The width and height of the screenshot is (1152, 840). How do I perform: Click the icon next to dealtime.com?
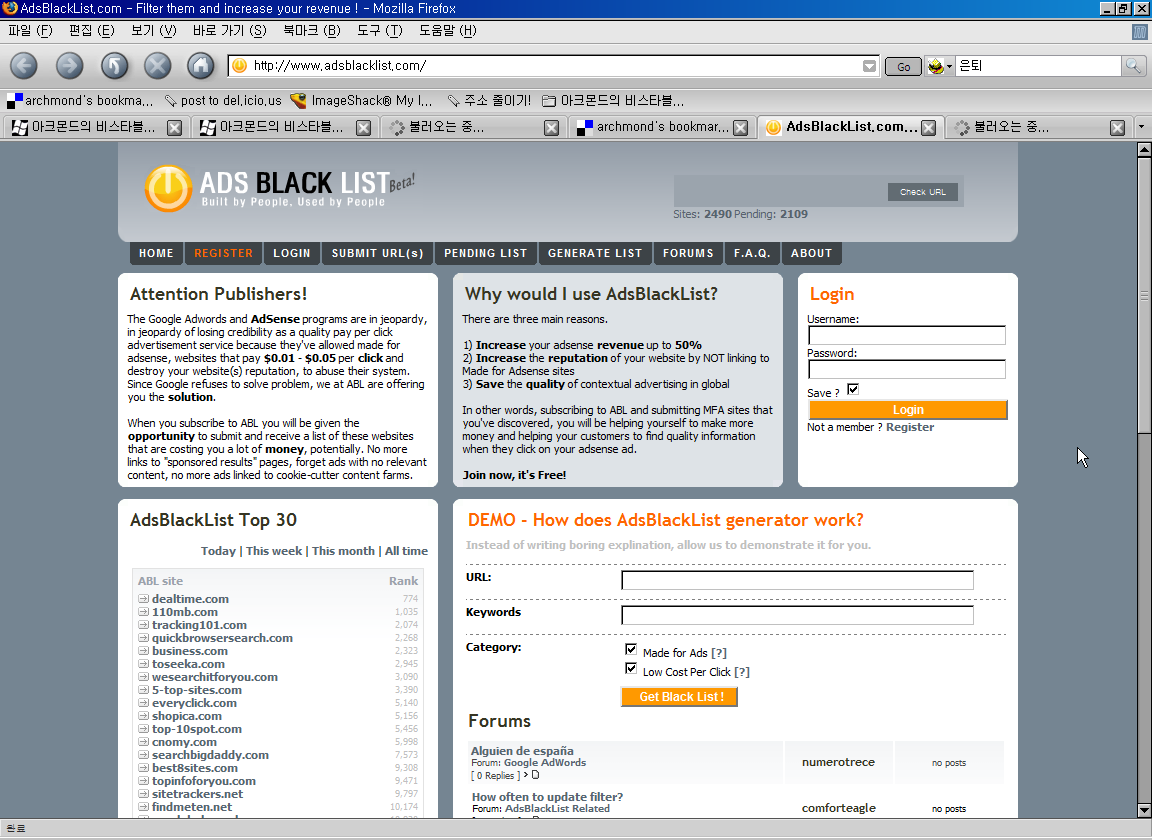click(x=143, y=599)
